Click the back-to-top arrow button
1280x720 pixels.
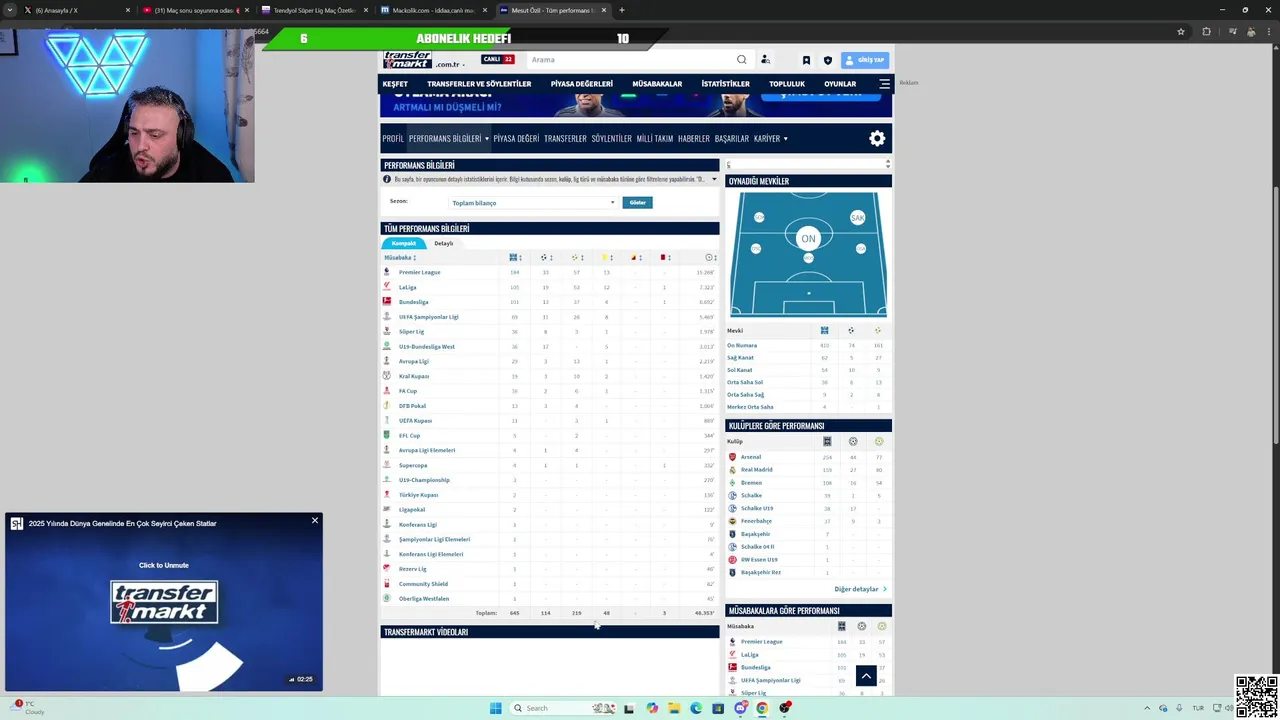(x=866, y=676)
